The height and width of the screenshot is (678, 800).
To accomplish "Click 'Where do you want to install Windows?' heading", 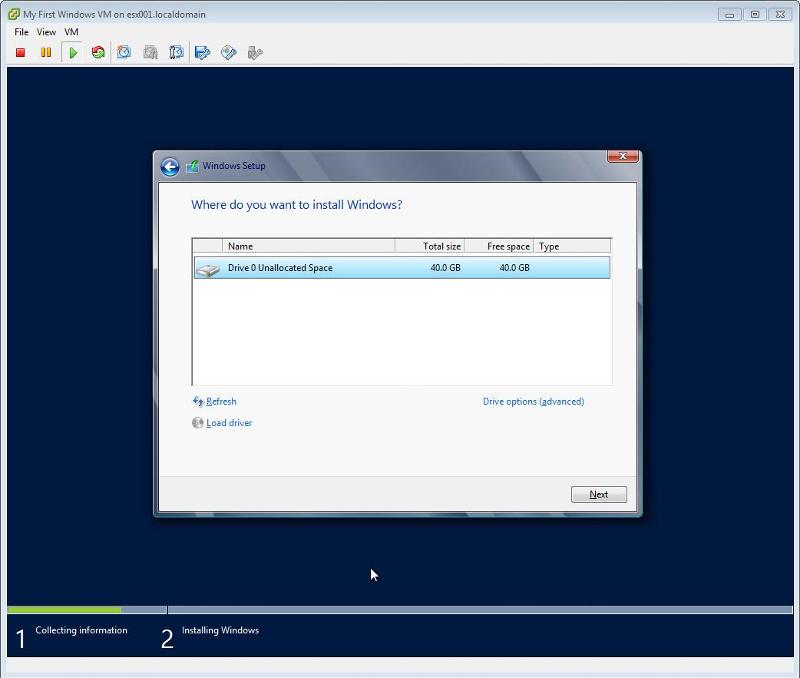I will (296, 205).
